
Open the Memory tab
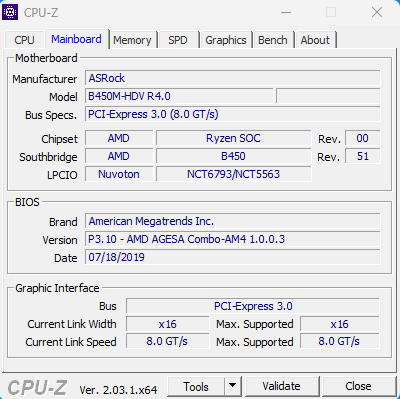[x=132, y=40]
